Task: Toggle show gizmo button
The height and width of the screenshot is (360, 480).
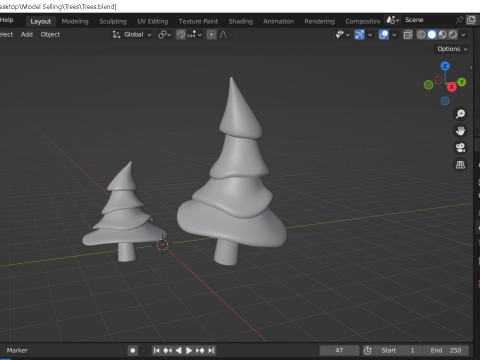Action: point(359,35)
